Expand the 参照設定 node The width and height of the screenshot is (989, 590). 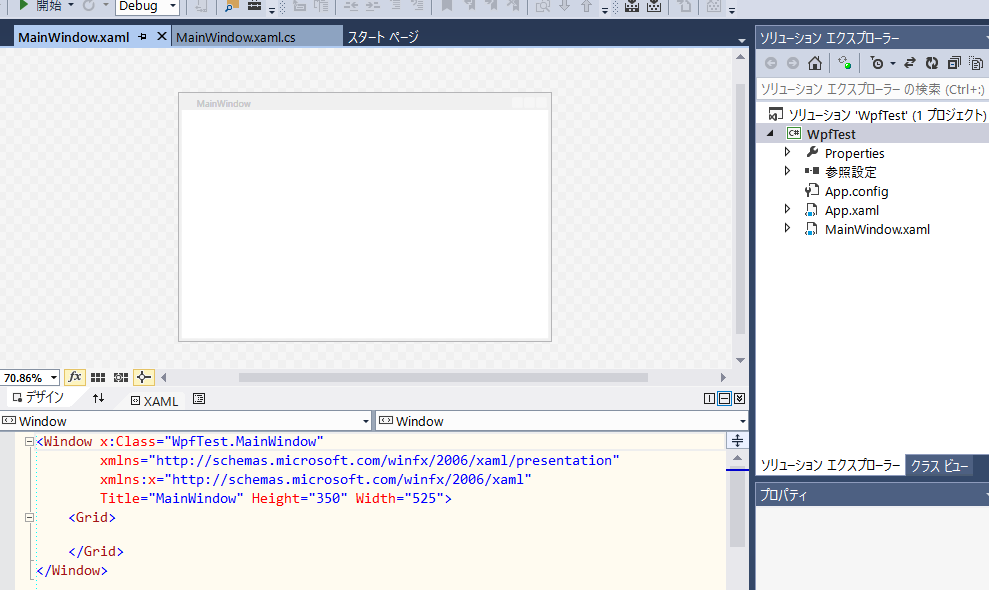787,171
